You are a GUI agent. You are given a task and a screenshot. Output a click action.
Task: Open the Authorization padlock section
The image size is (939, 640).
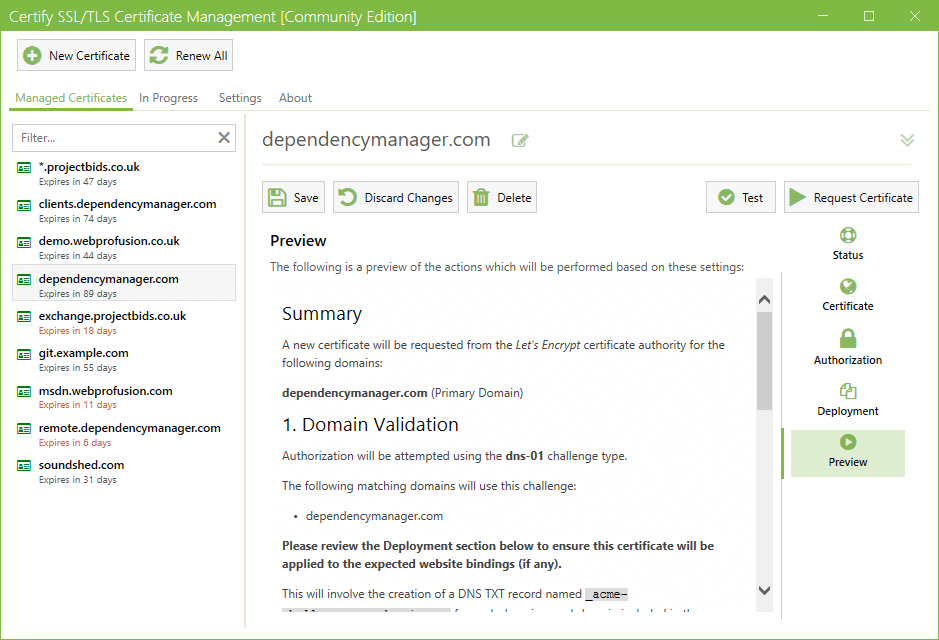click(848, 340)
